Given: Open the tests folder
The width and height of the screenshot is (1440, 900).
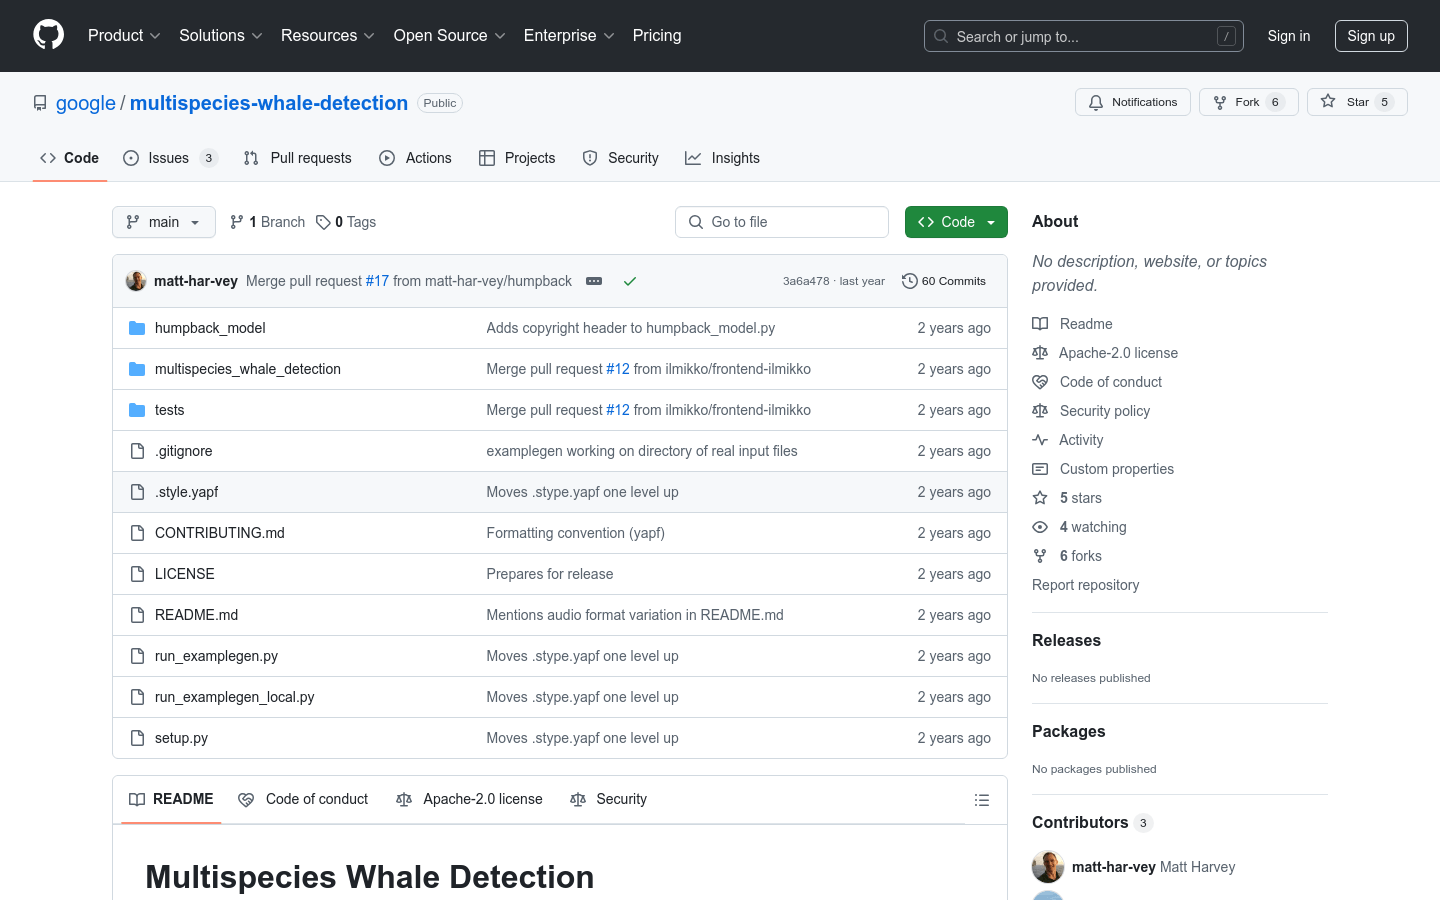Looking at the screenshot, I should pos(169,410).
